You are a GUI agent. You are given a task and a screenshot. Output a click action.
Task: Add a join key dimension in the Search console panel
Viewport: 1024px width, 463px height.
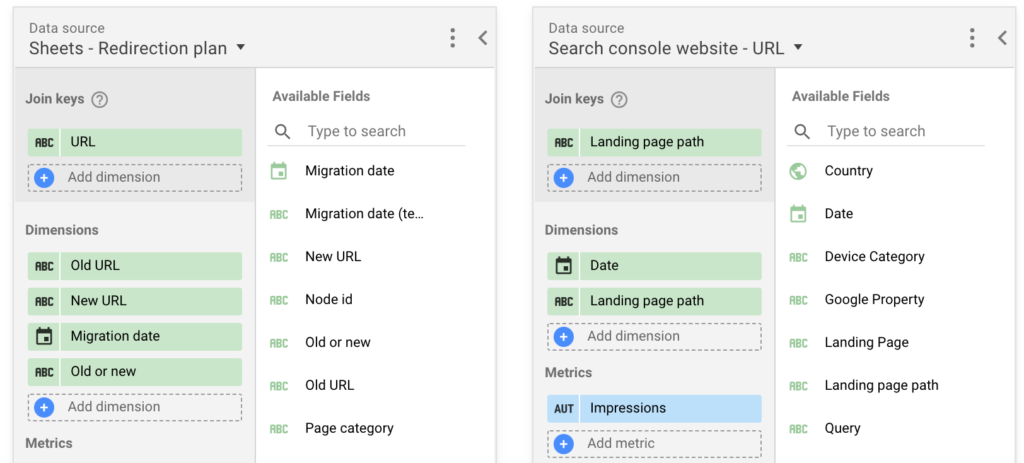click(x=654, y=177)
